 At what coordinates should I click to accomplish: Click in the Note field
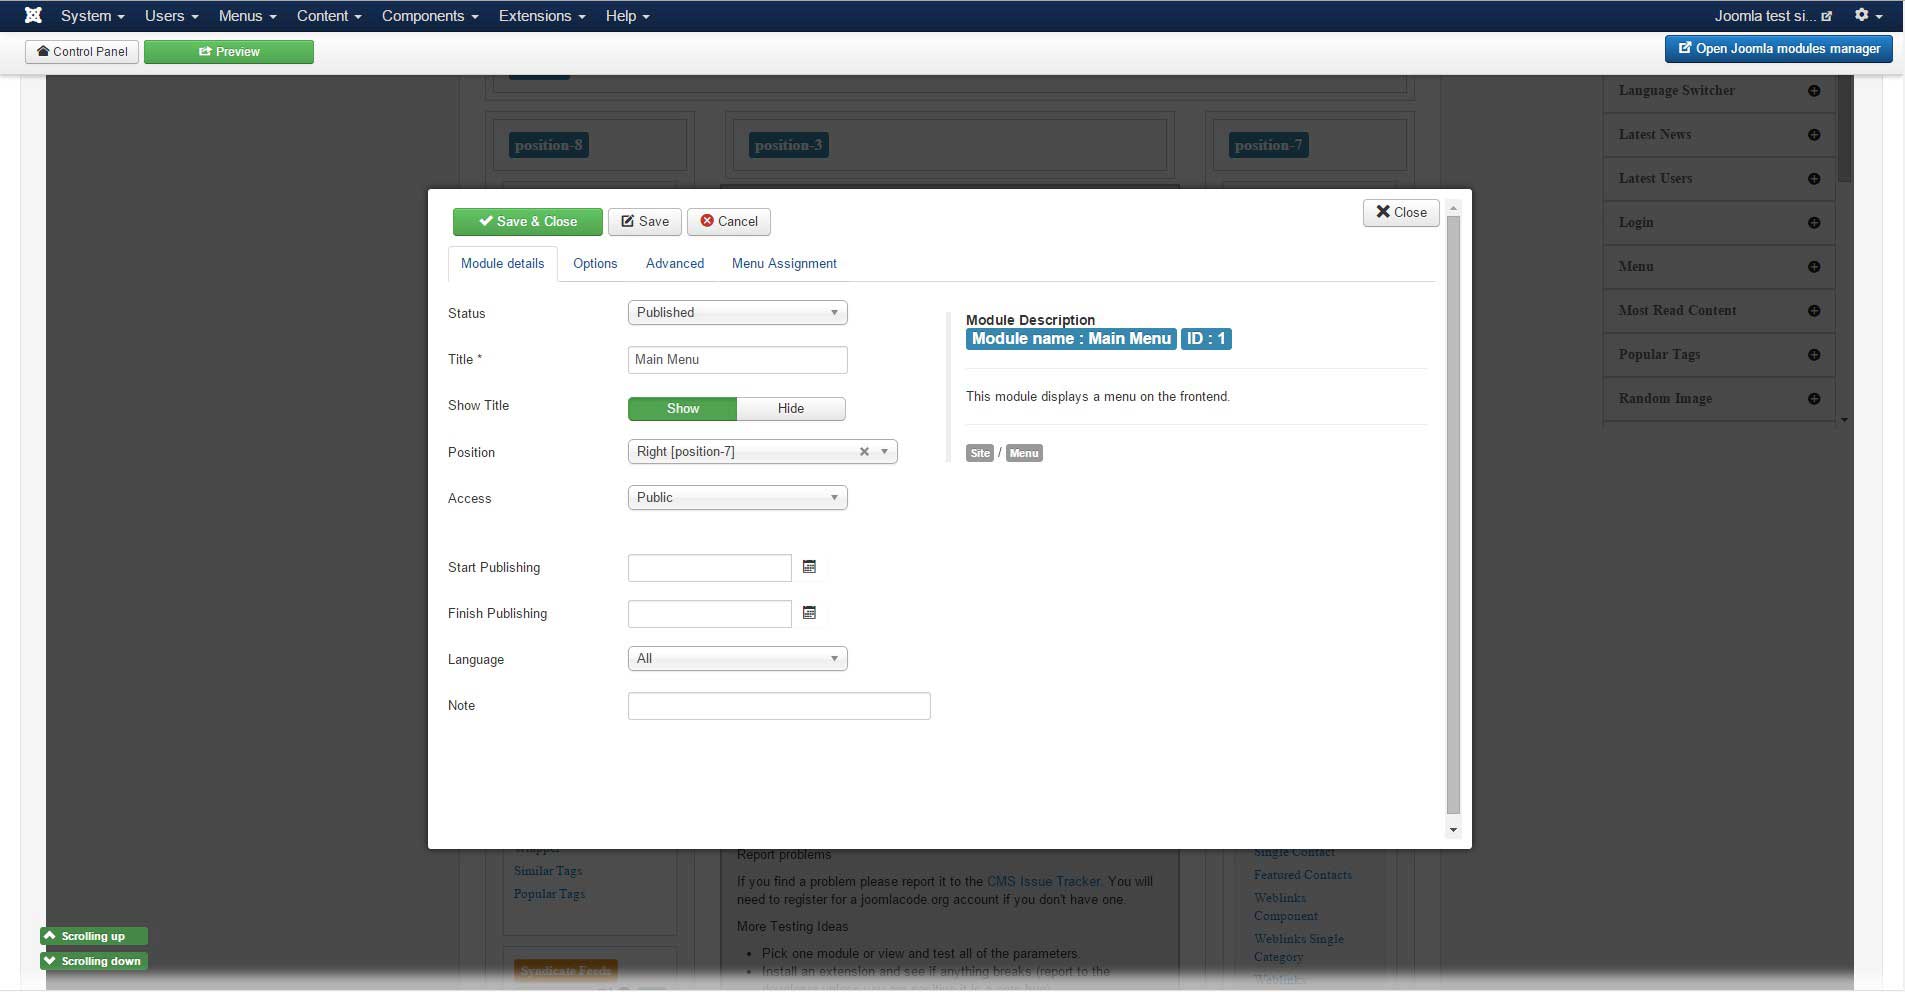click(779, 706)
